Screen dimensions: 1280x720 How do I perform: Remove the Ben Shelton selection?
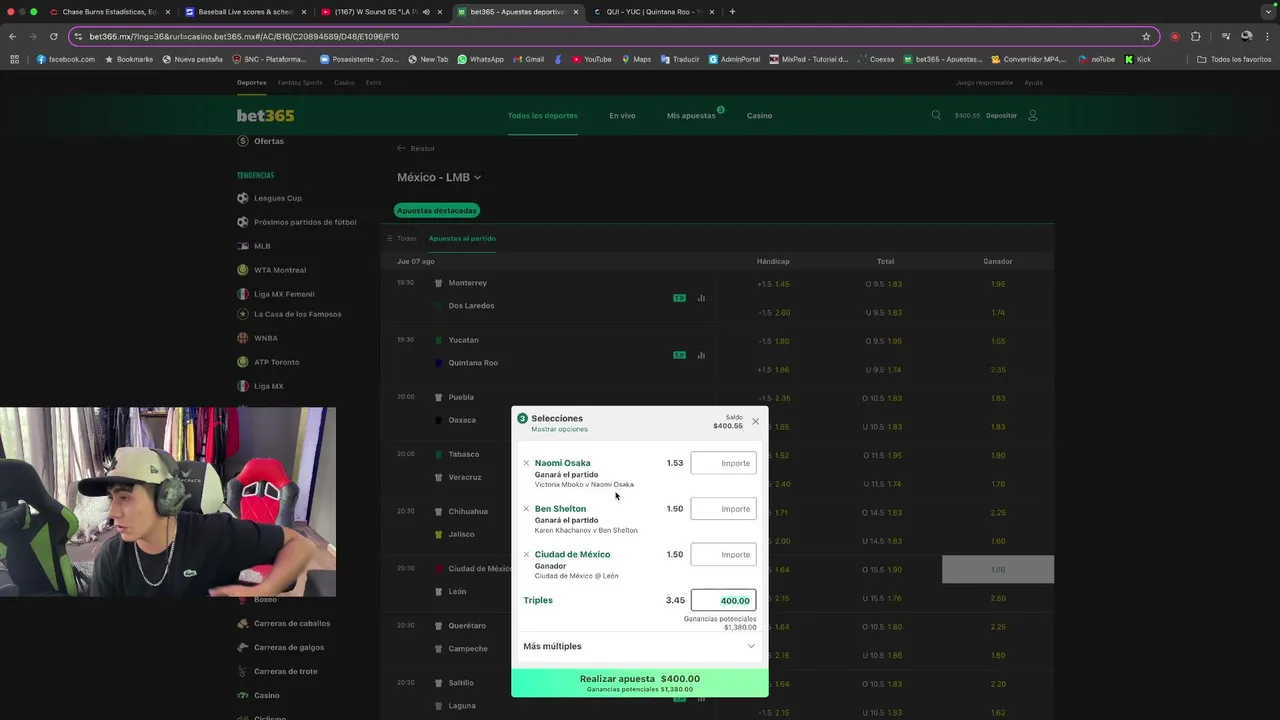(526, 509)
